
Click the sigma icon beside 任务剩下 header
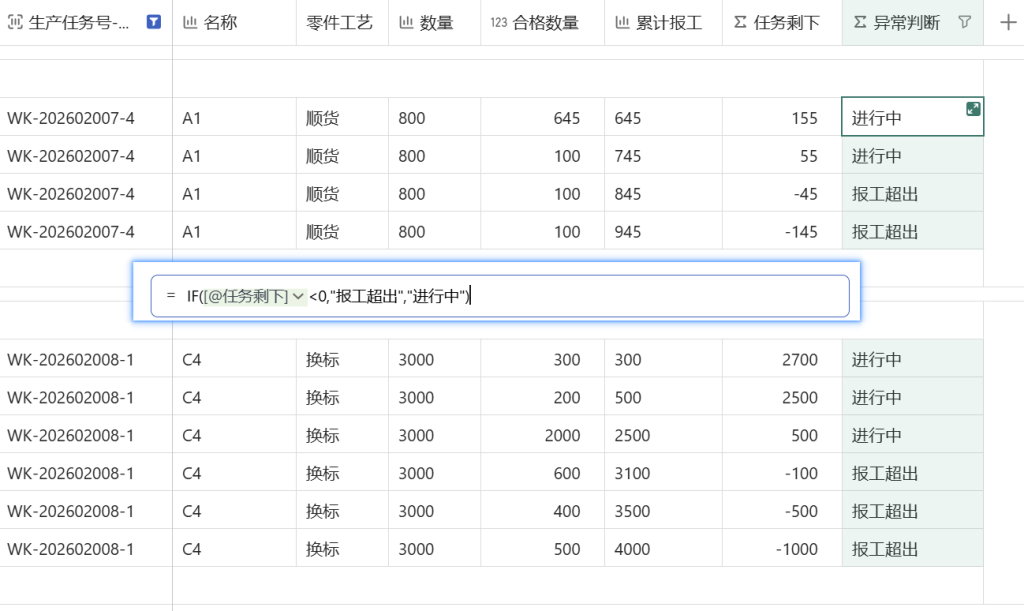740,23
